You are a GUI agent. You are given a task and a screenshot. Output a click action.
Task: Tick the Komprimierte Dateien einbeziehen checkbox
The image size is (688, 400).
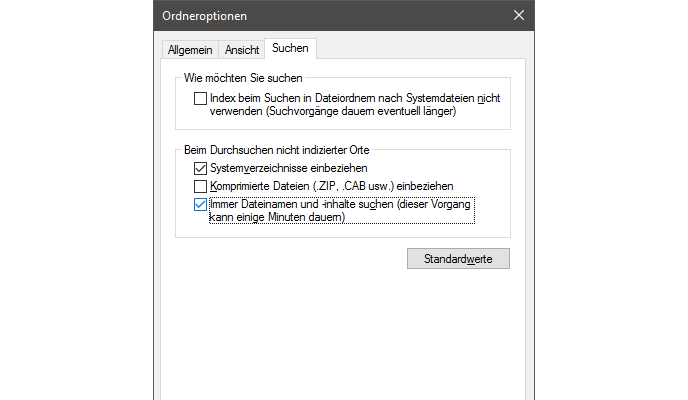click(200, 186)
